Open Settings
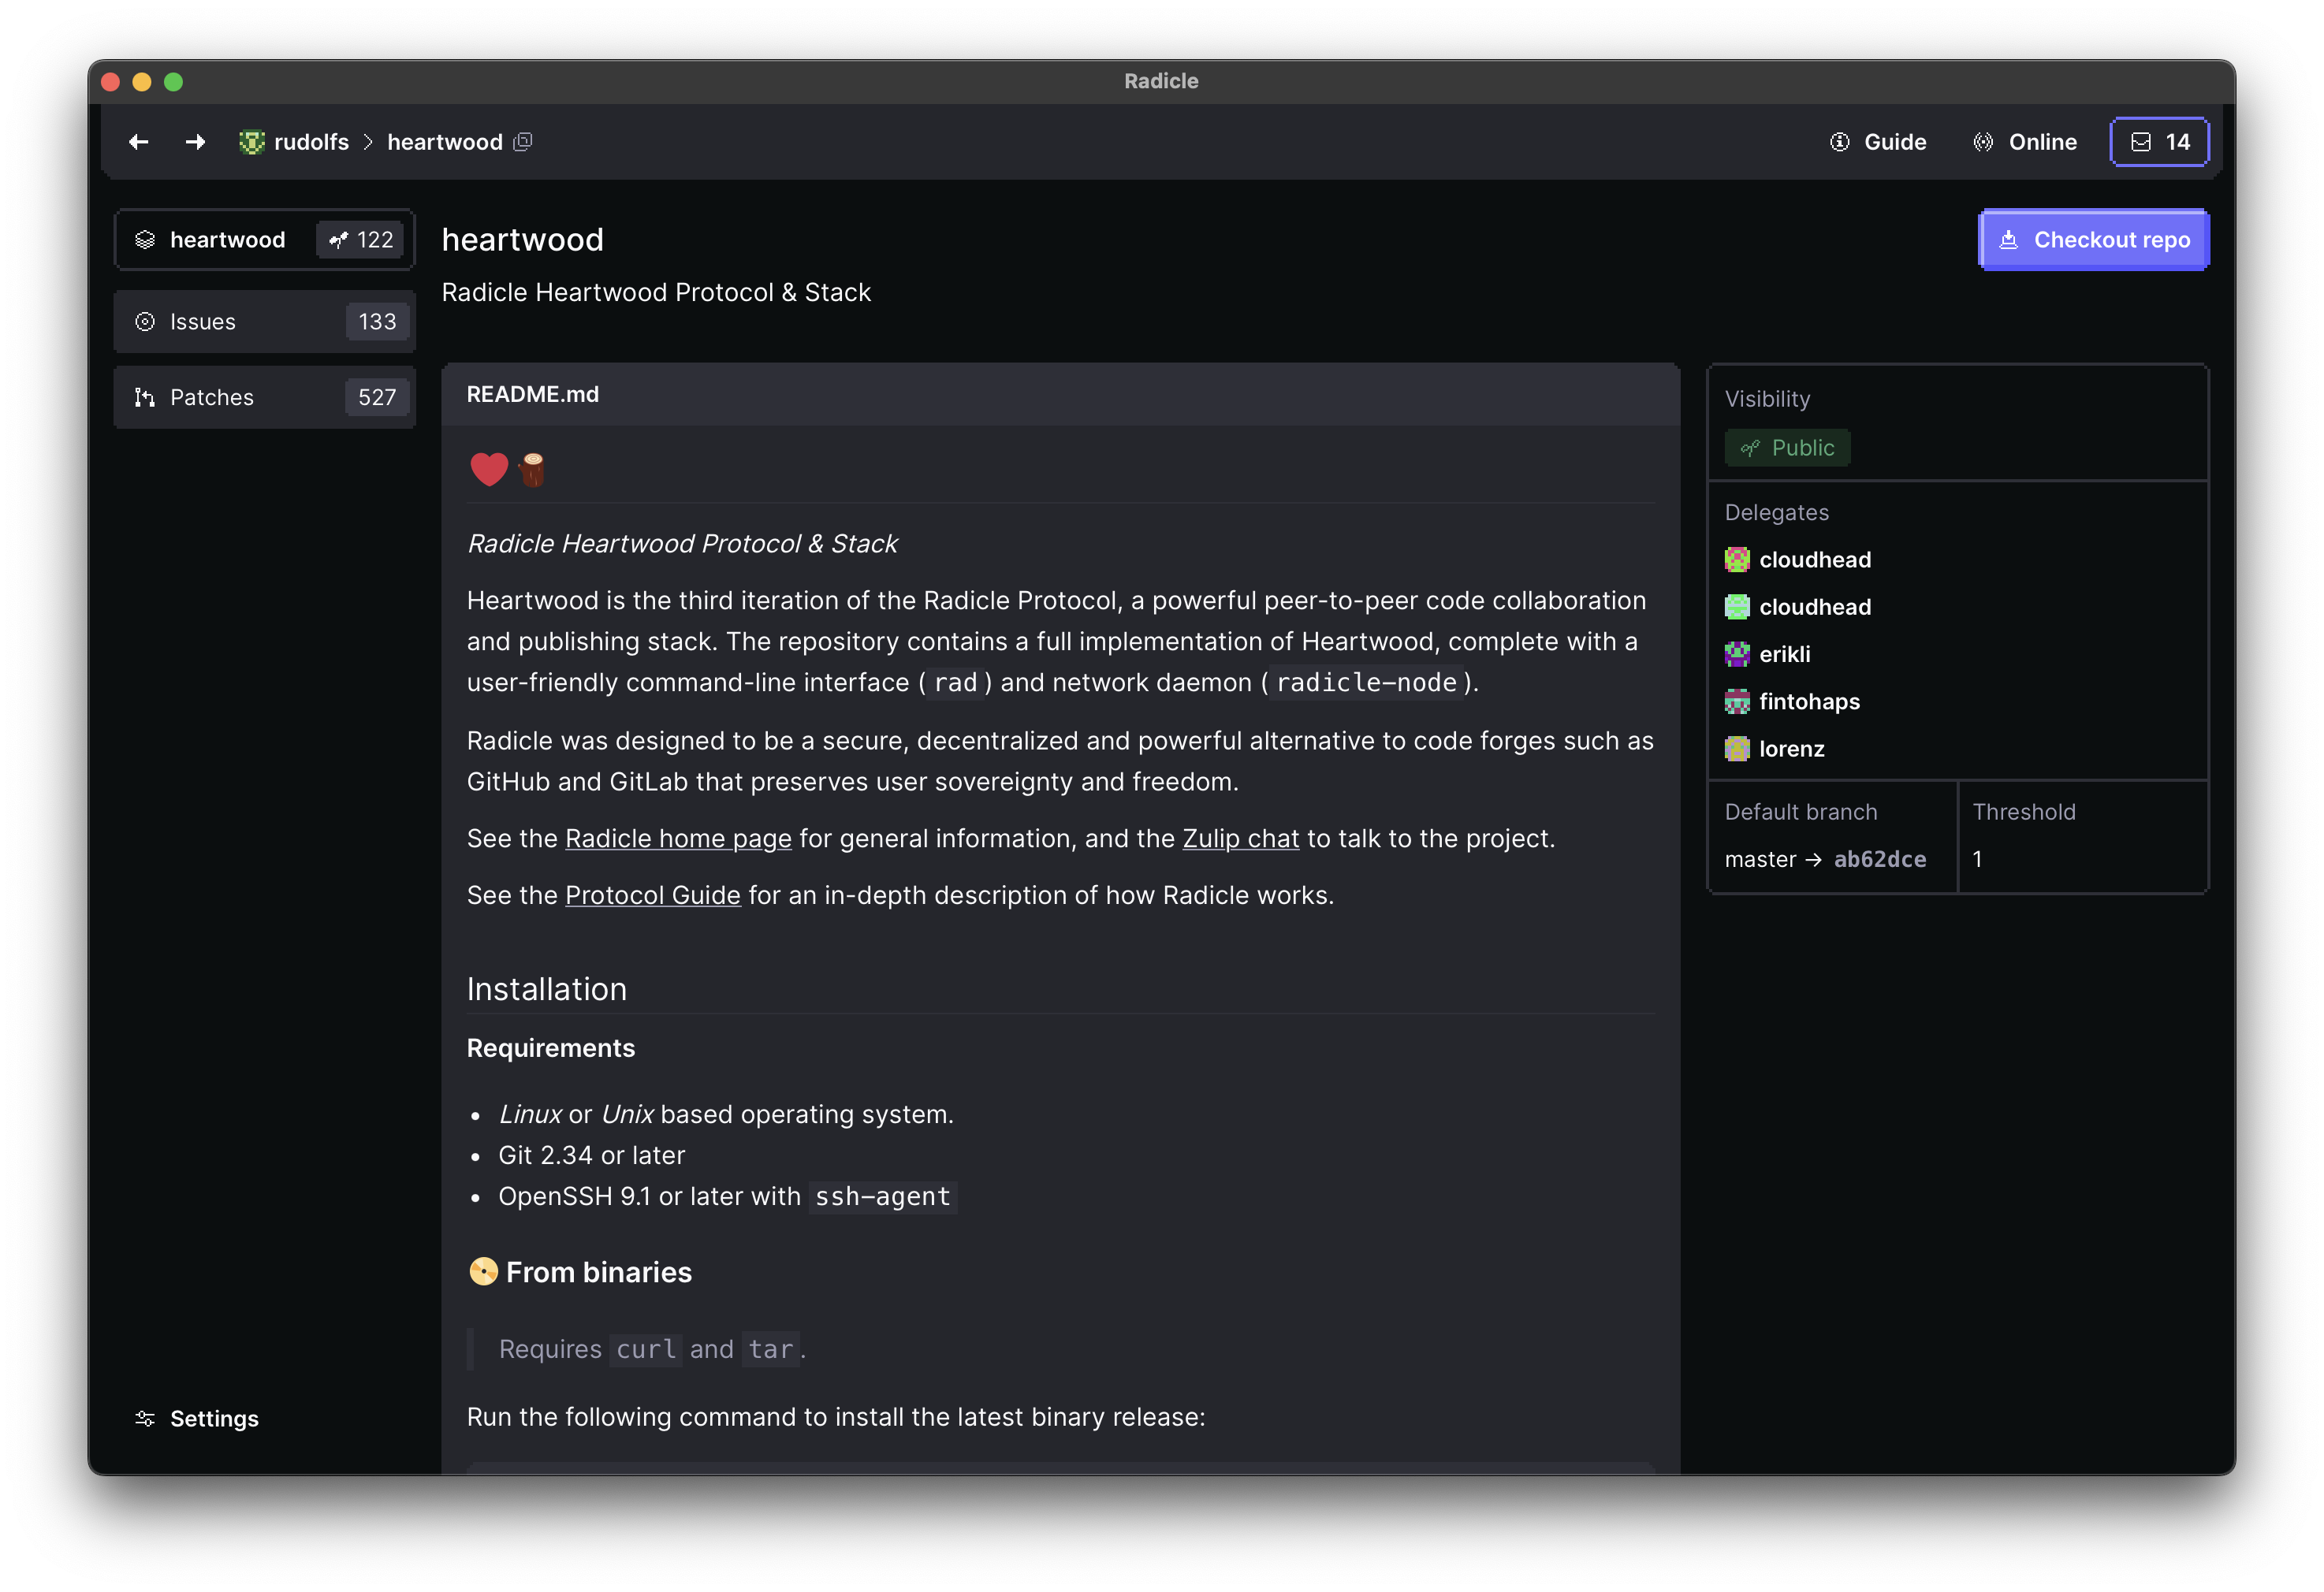Image resolution: width=2324 pixels, height=1592 pixels. coord(197,1419)
